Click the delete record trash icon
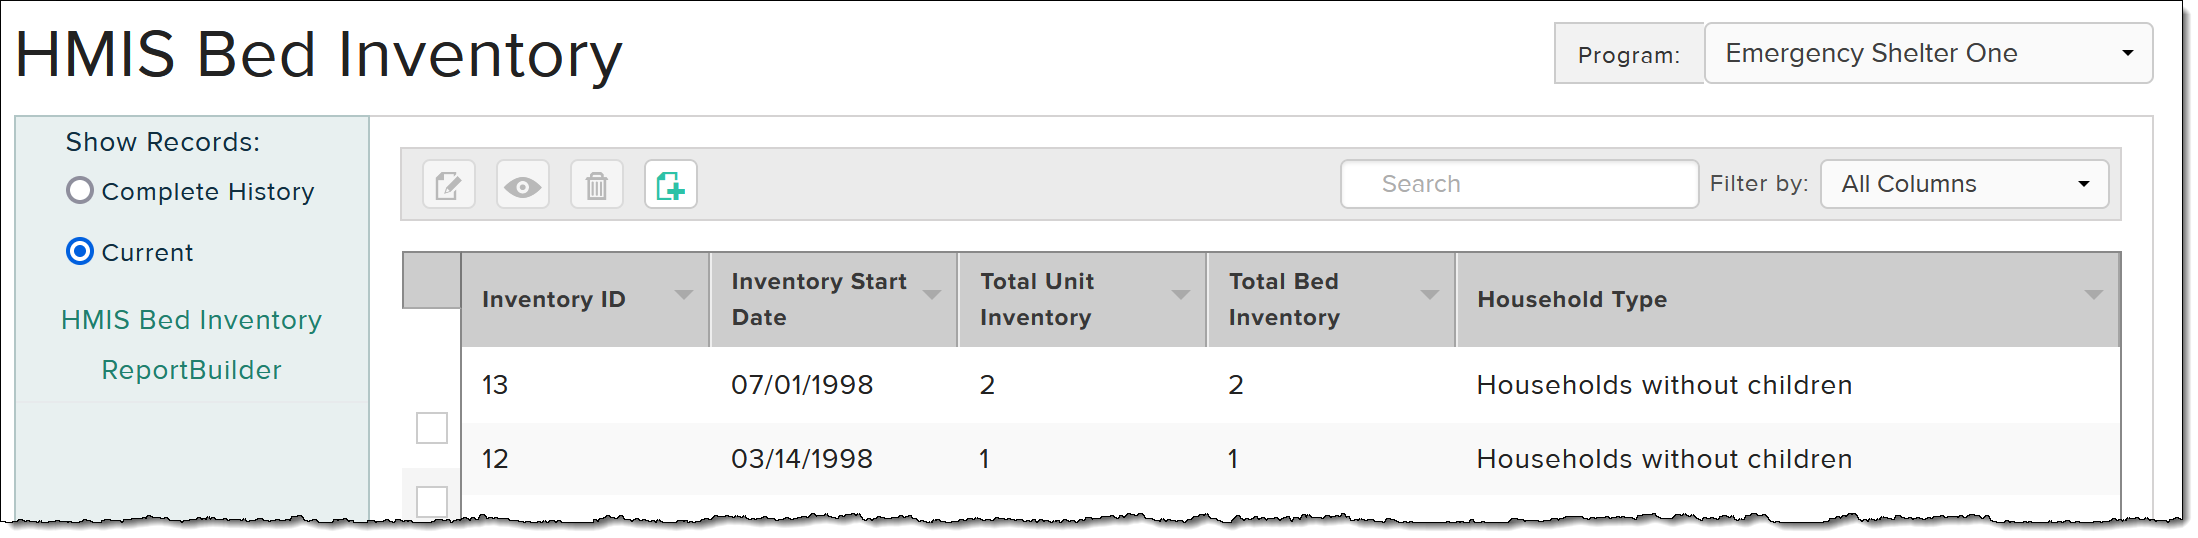Image resolution: width=2198 pixels, height=538 pixels. 596,185
